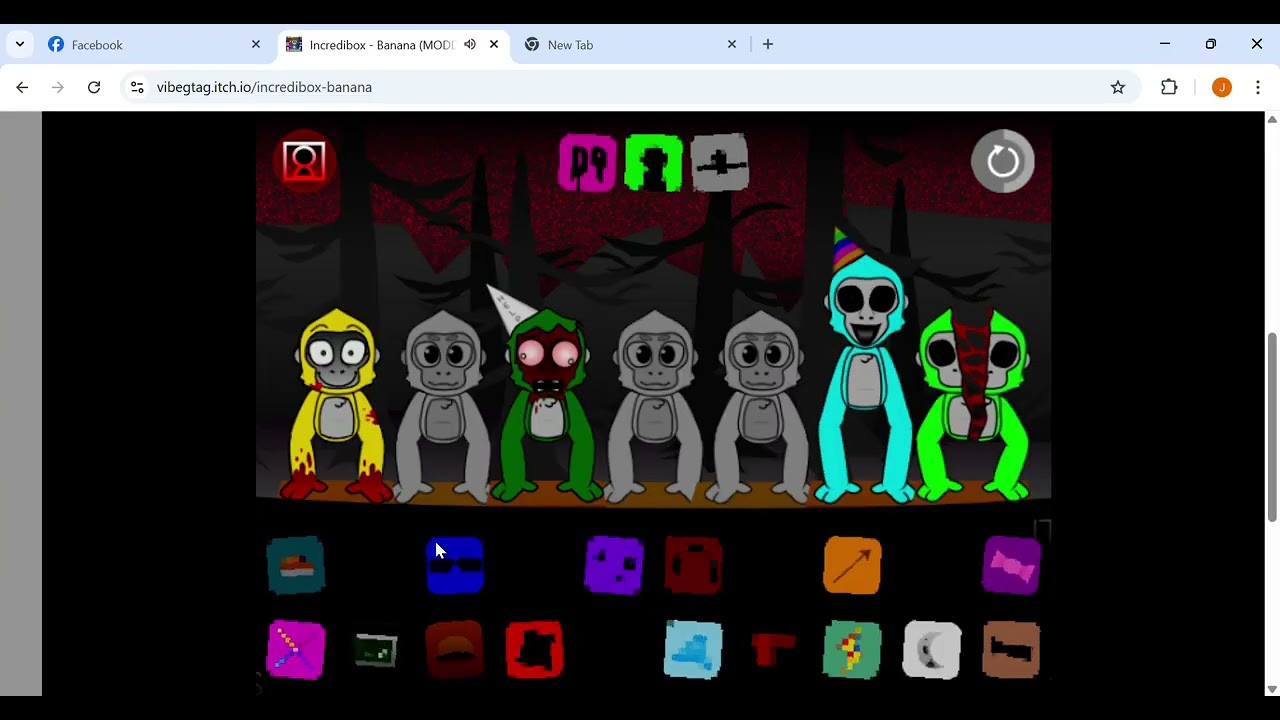Image resolution: width=1280 pixels, height=720 pixels.
Task: Click the dark green bloody monkey with party hat
Action: pos(546,395)
